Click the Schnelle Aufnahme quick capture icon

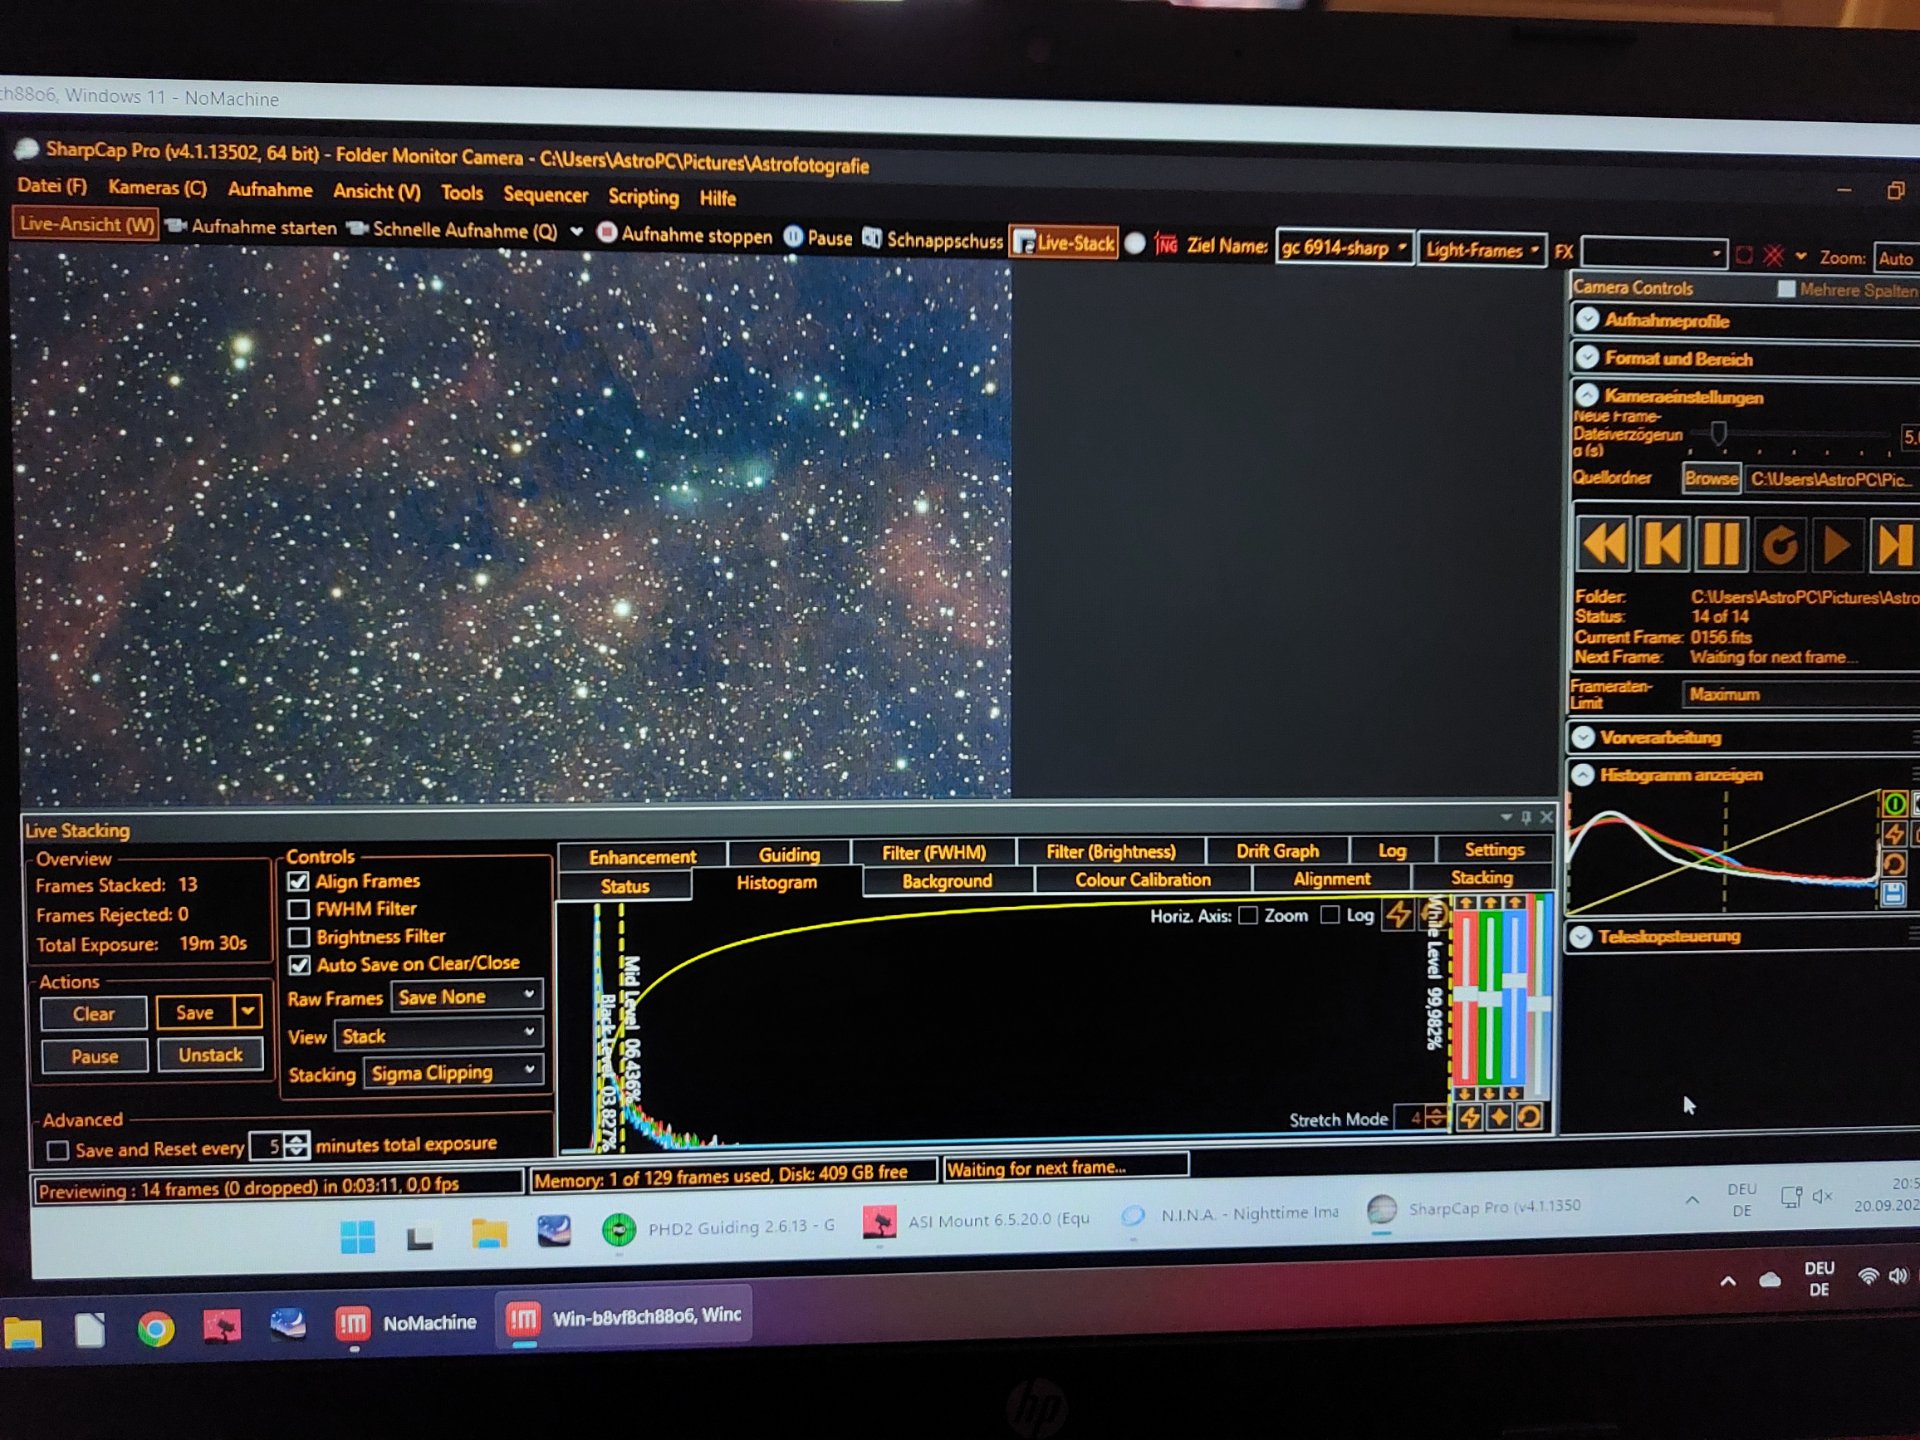pyautogui.click(x=357, y=229)
